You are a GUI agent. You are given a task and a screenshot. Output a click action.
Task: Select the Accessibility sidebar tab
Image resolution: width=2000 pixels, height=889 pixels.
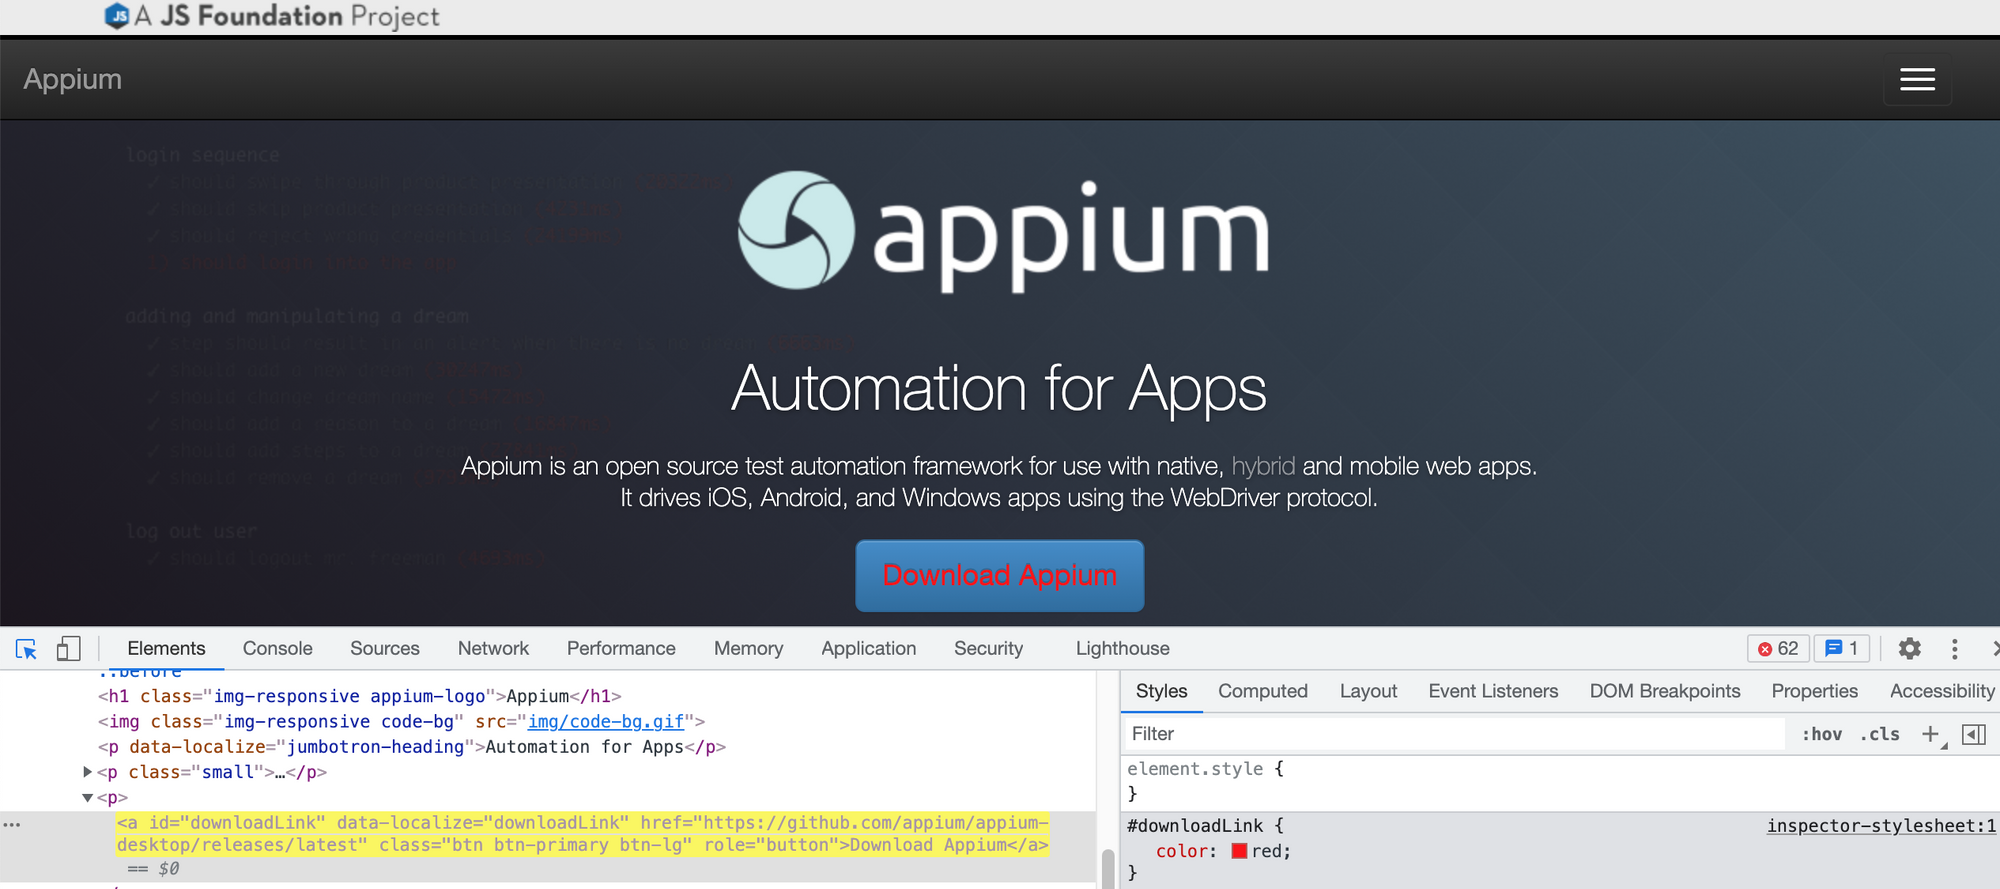point(1941,691)
